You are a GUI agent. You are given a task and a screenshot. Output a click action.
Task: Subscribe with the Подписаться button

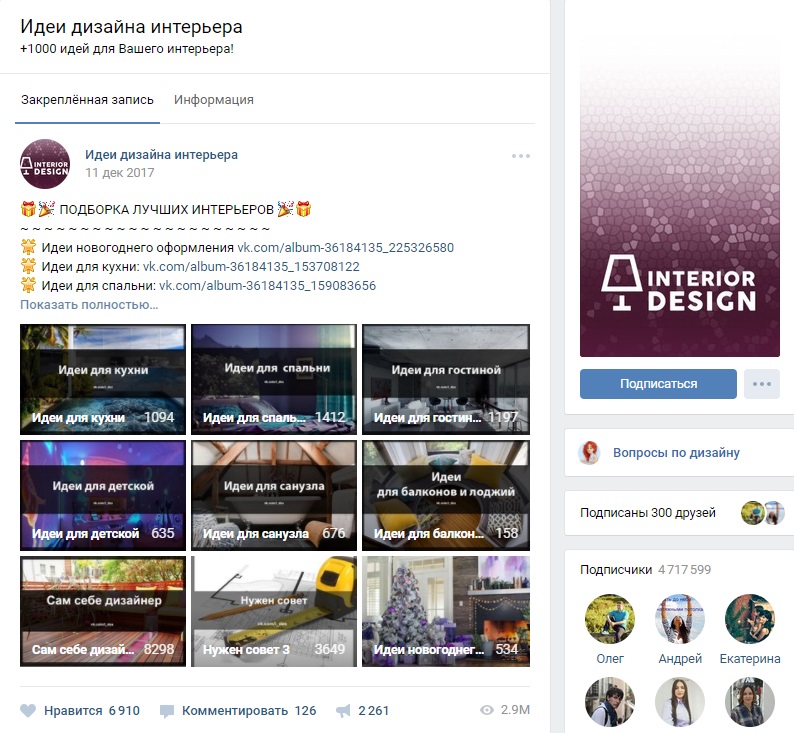tap(658, 384)
